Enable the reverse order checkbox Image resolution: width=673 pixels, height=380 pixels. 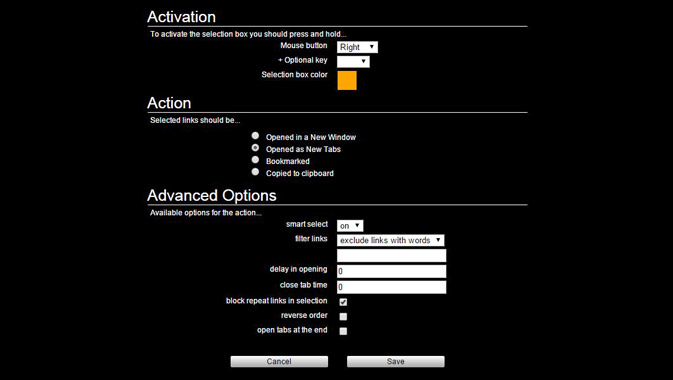point(343,316)
